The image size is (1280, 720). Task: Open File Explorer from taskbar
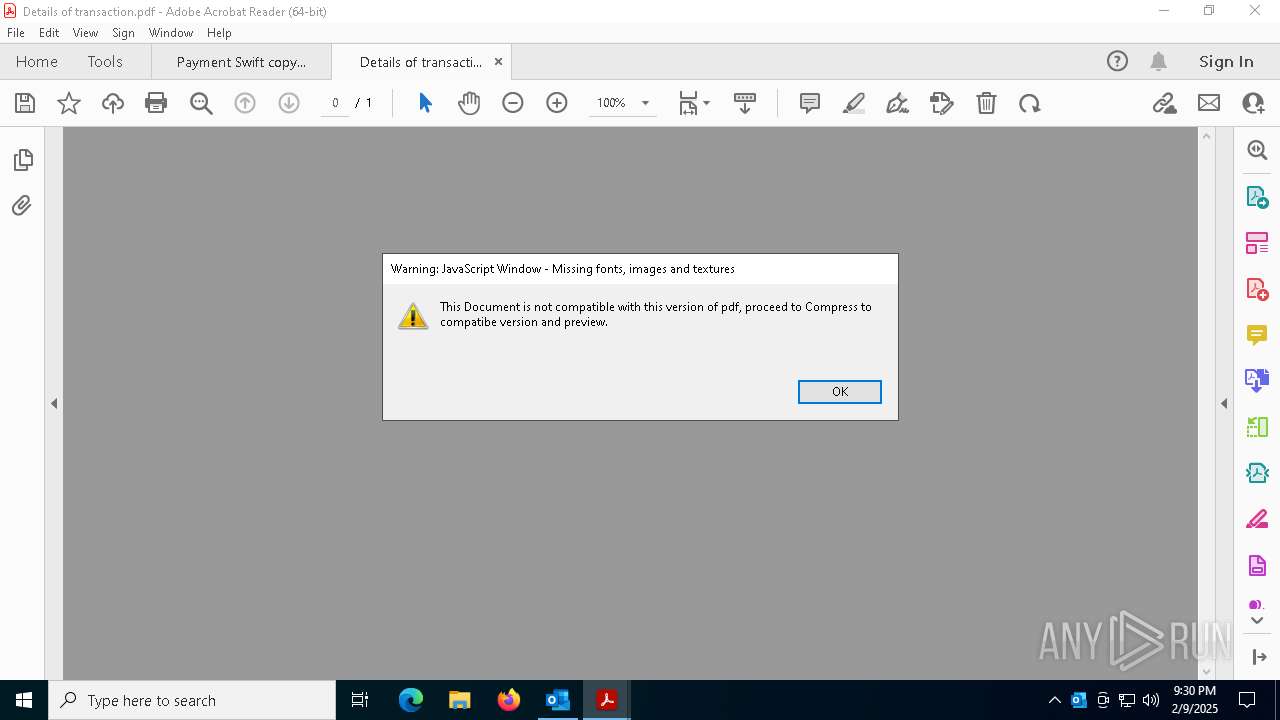pyautogui.click(x=460, y=700)
